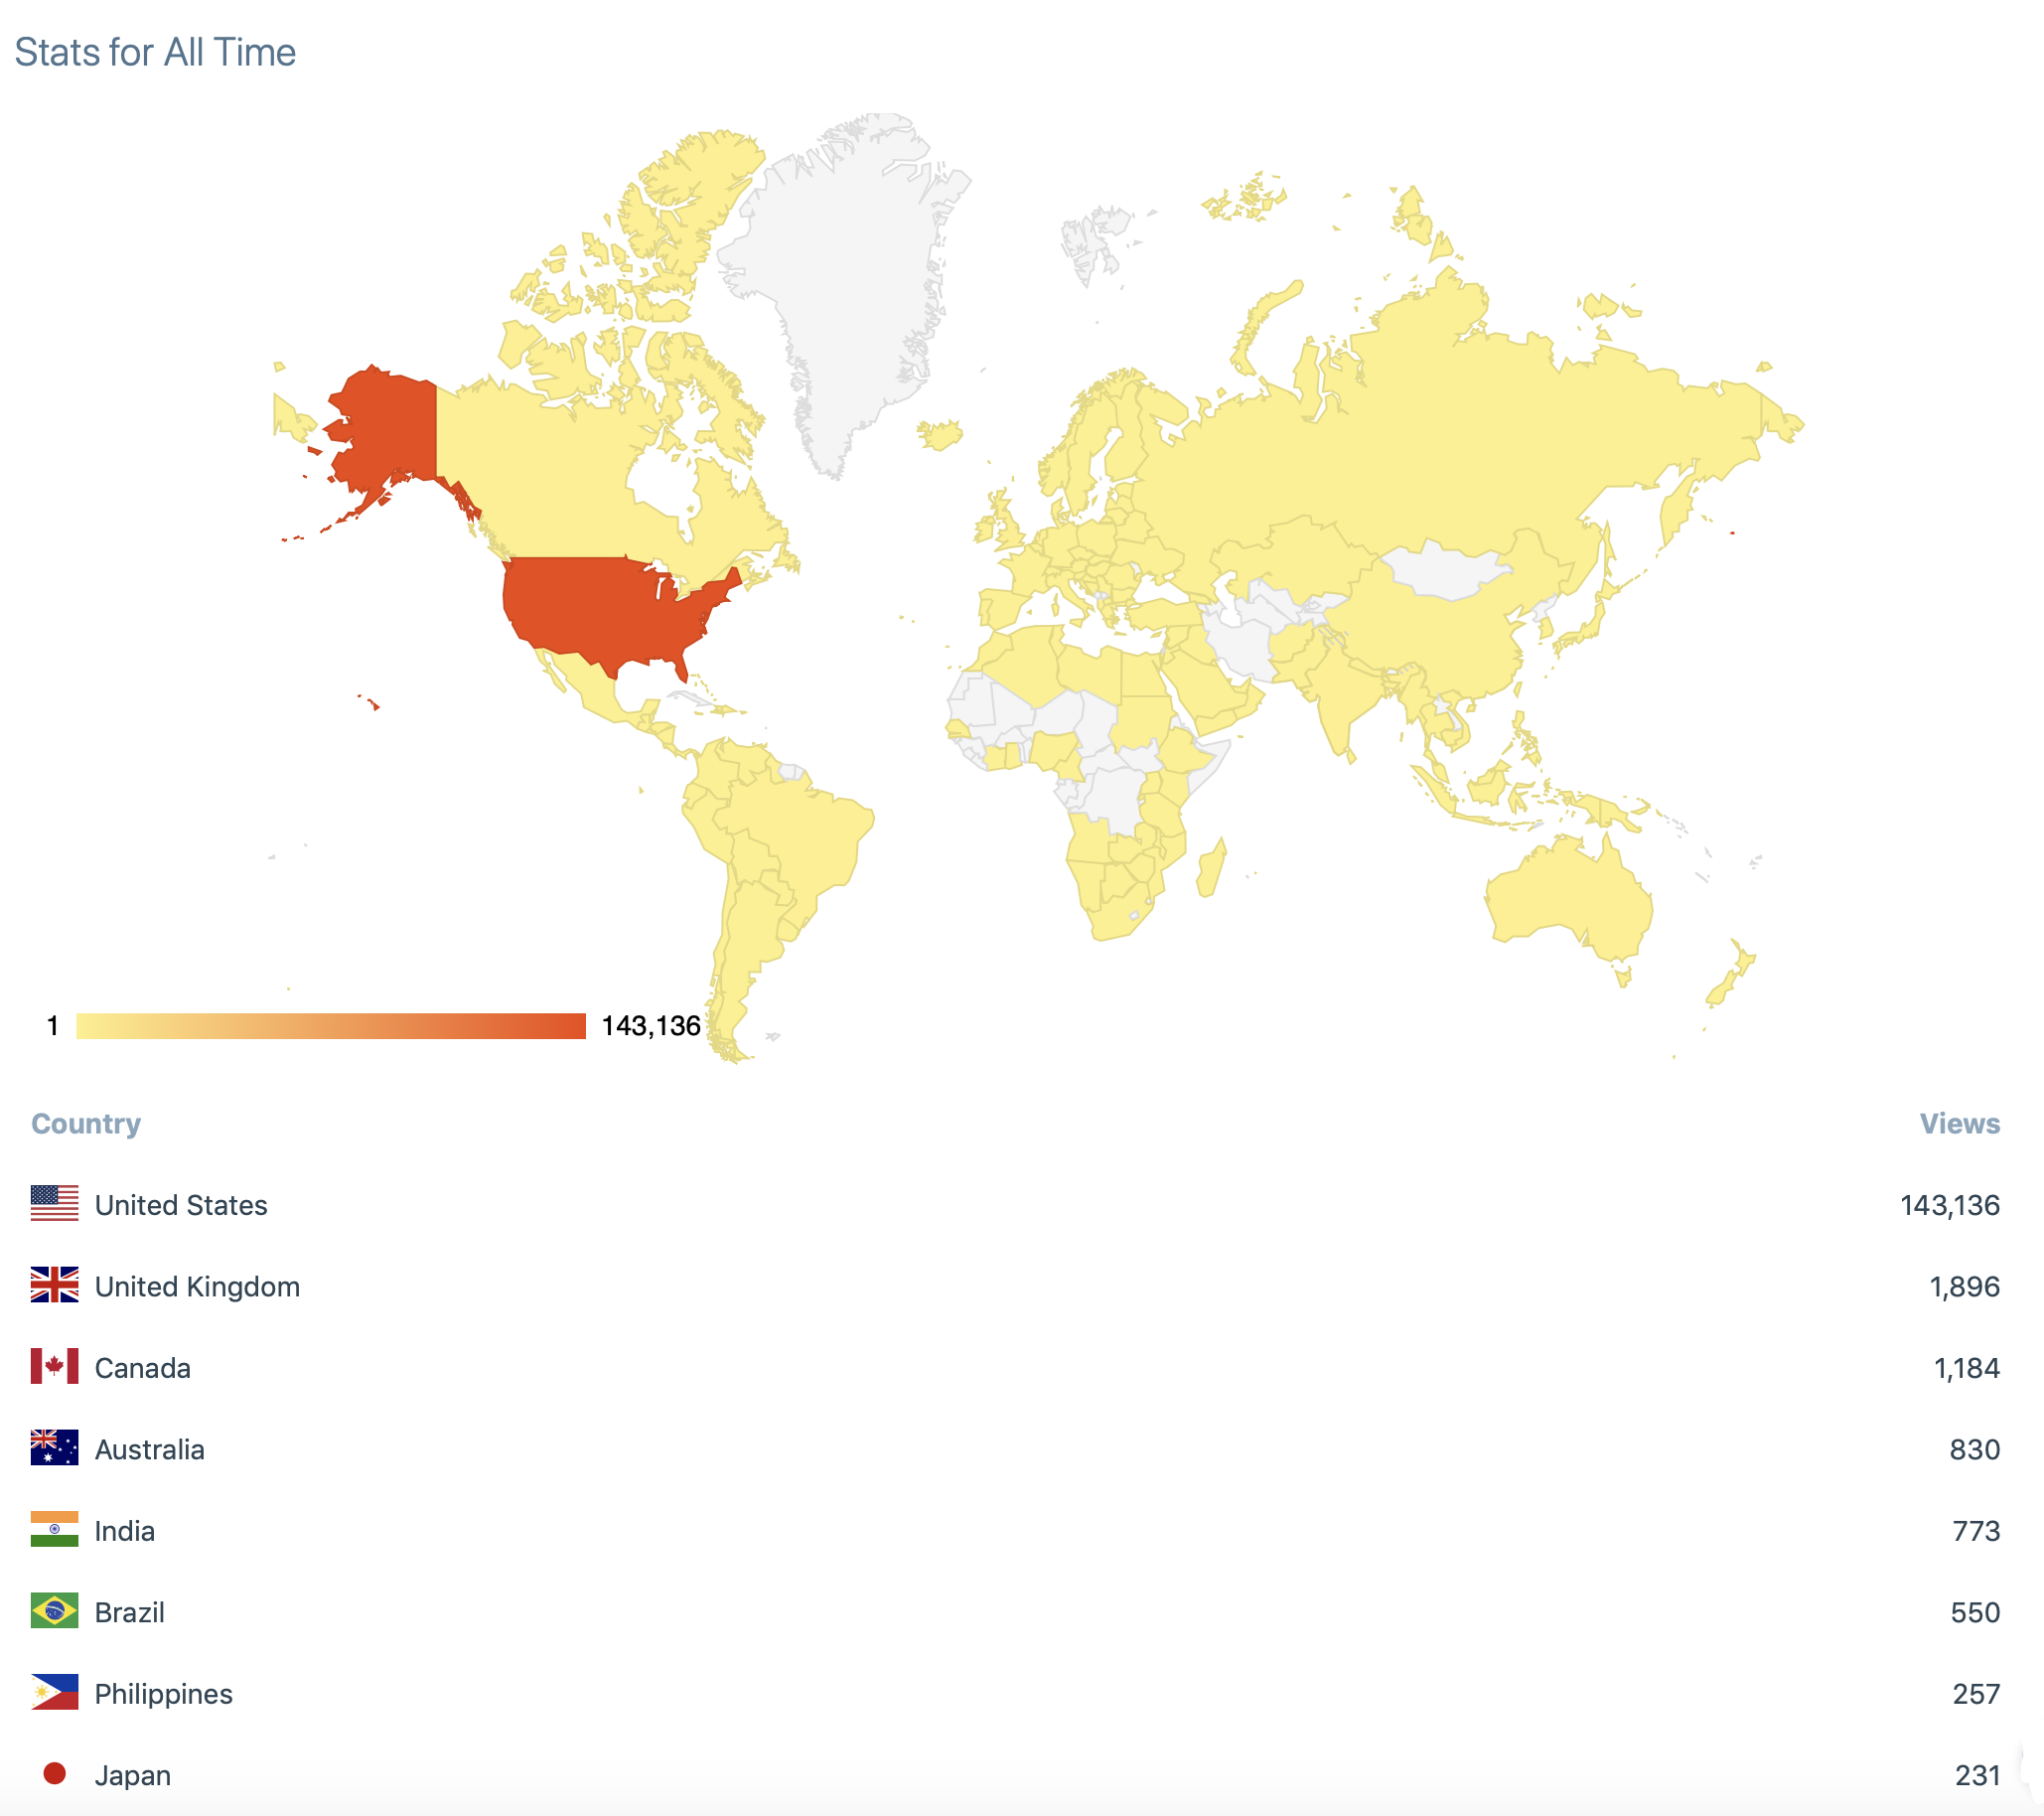The width and height of the screenshot is (2044, 1816).
Task: Click the Views column header
Action: point(1959,1123)
